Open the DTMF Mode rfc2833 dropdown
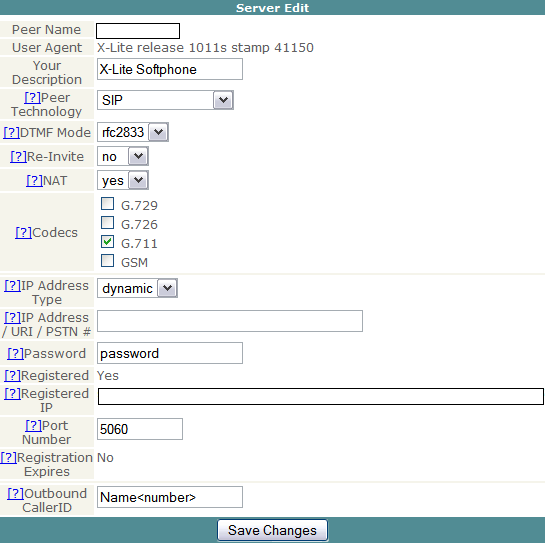The width and height of the screenshot is (545, 543). pos(133,132)
